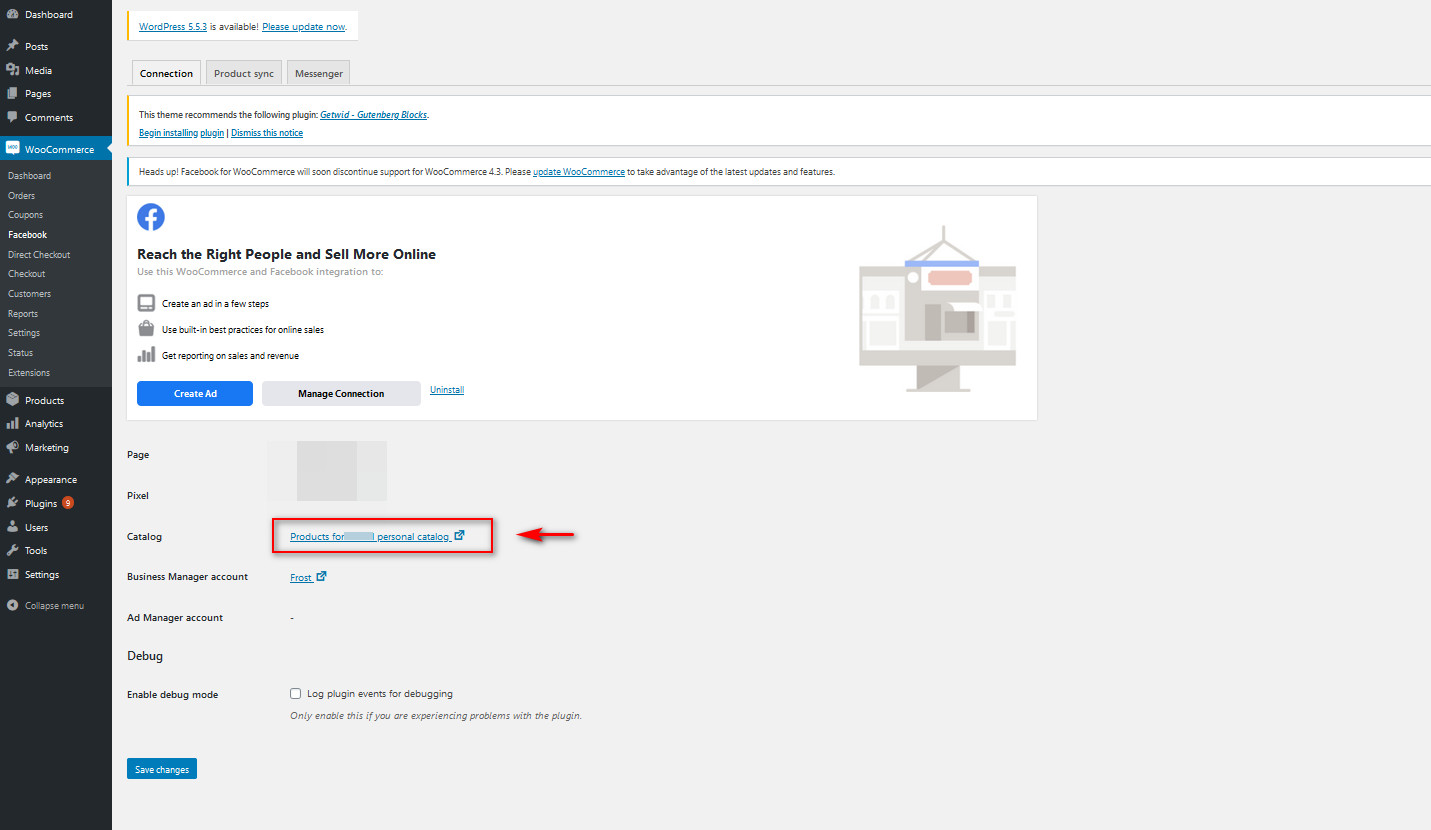Click Begin installing plugin link
This screenshot has width=1431, height=830.
pyautogui.click(x=181, y=133)
